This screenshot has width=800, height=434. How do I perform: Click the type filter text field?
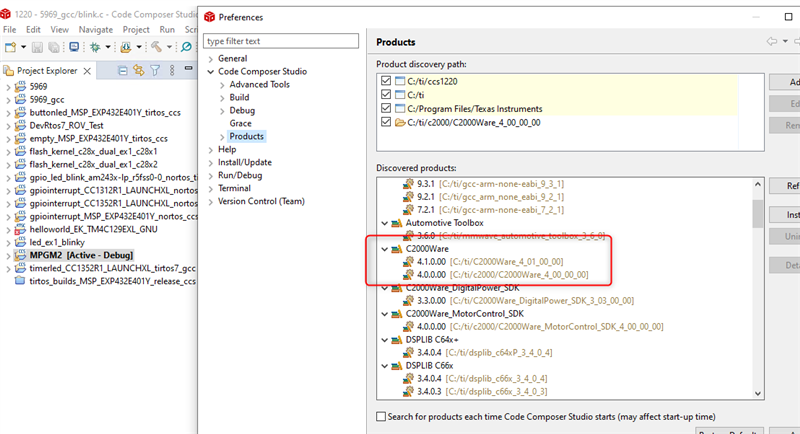coord(281,41)
